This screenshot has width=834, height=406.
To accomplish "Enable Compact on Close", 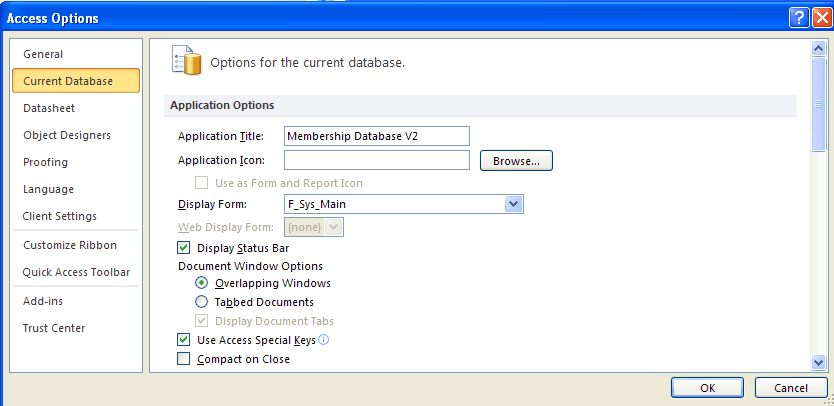I will (184, 359).
